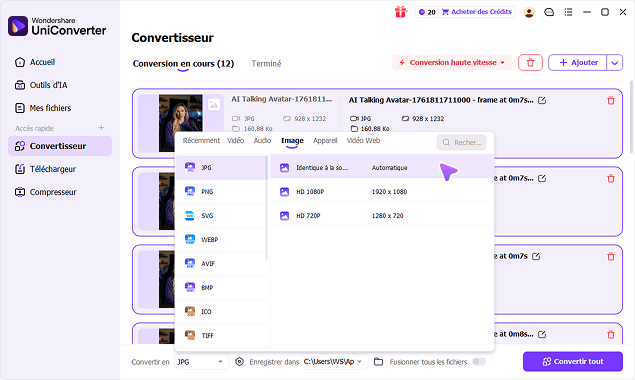Open the save path C:\Users\WS dropdown
The height and width of the screenshot is (380, 635).
pyautogui.click(x=335, y=362)
